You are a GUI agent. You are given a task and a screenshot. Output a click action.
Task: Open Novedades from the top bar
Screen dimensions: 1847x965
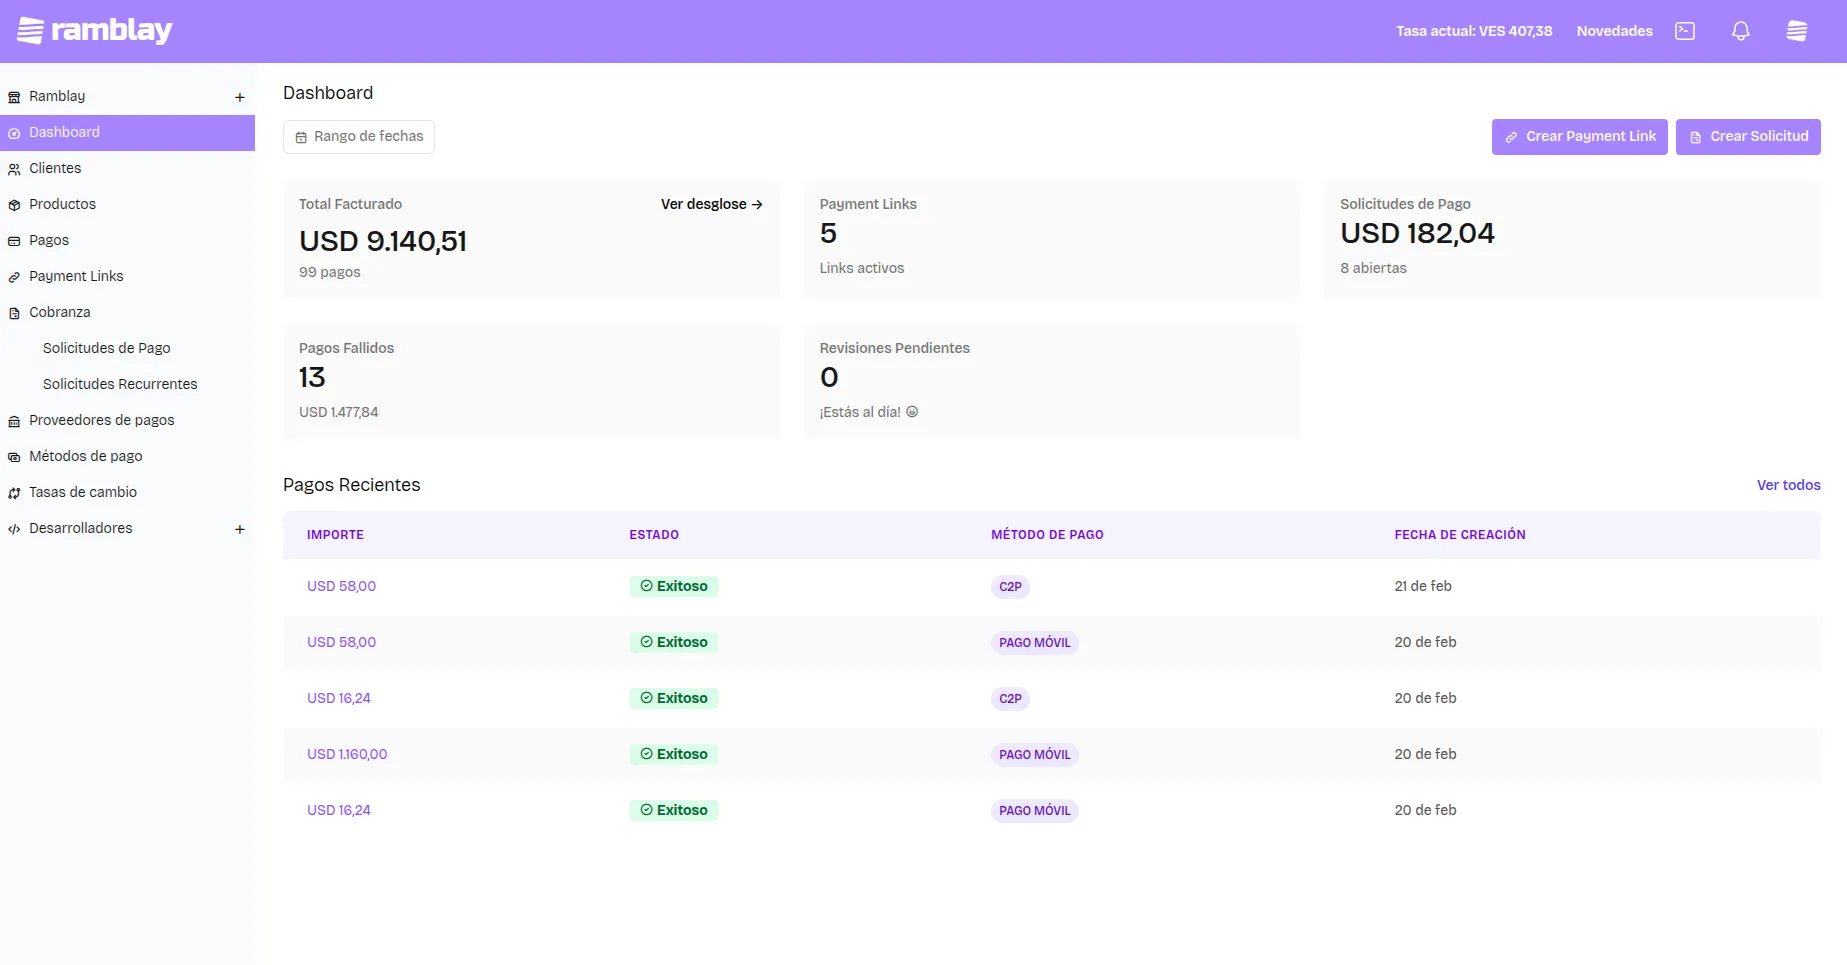click(1613, 30)
